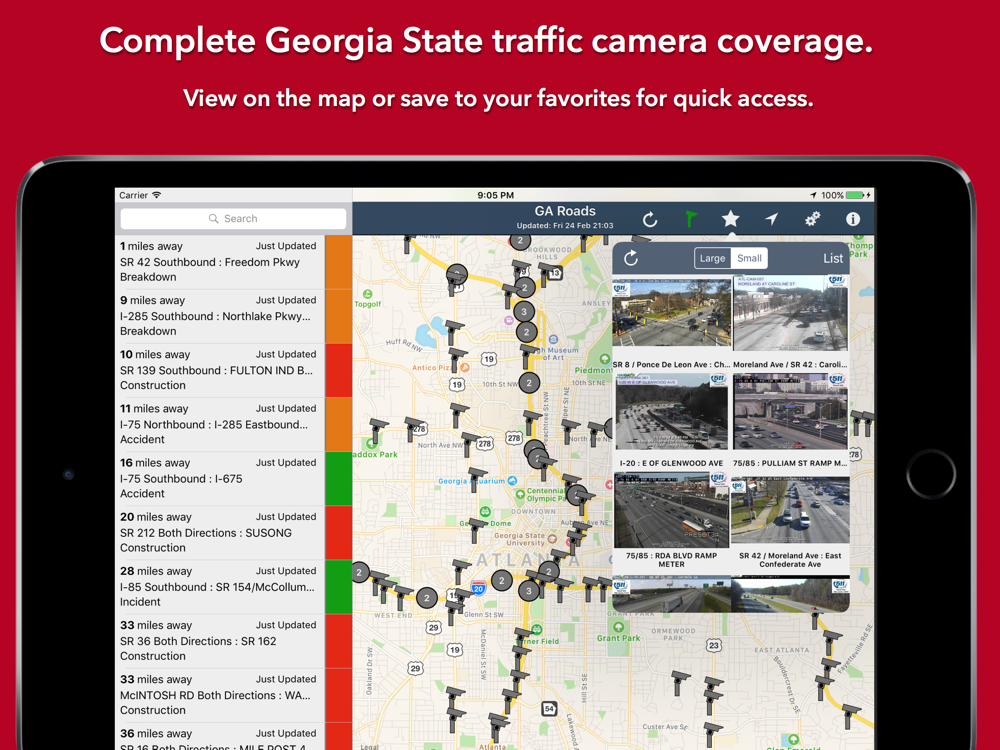The width and height of the screenshot is (1000, 750).
Task: Tap orange severity bar for SR 42
Action: [x=339, y=262]
